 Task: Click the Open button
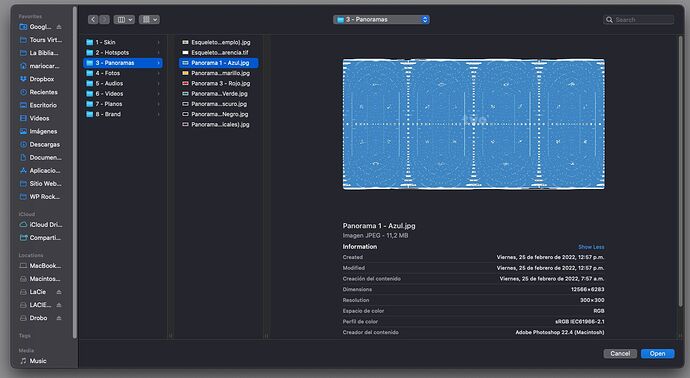click(x=657, y=353)
